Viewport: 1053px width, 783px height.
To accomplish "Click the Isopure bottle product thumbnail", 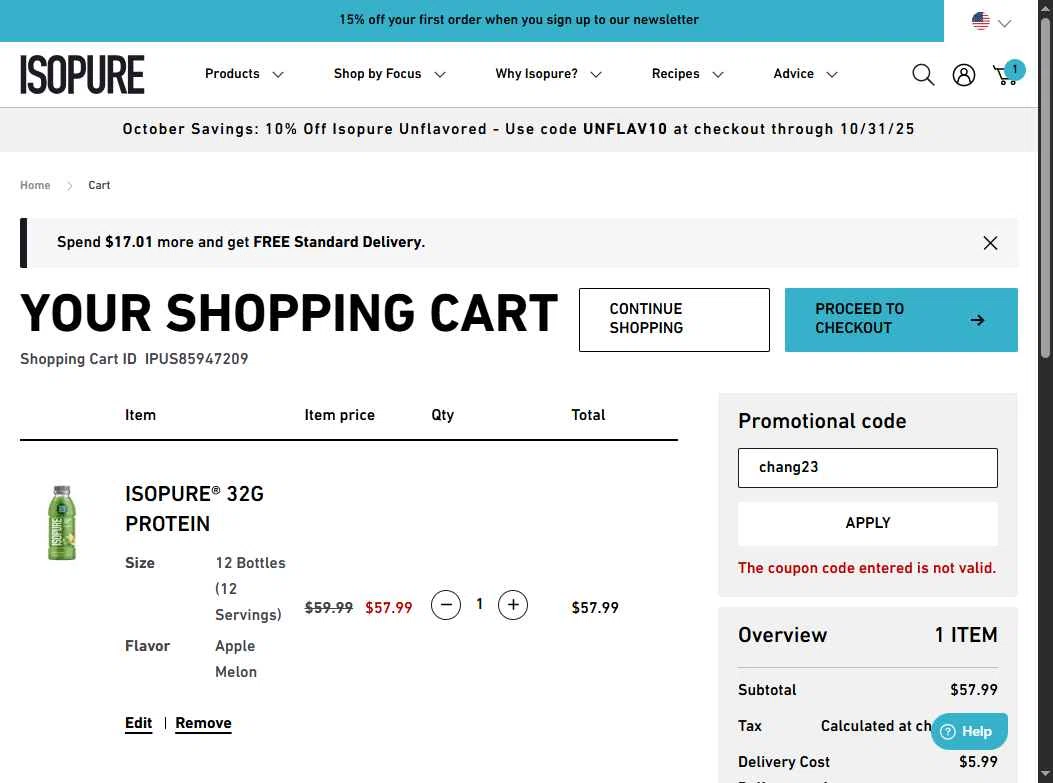I will [62, 522].
